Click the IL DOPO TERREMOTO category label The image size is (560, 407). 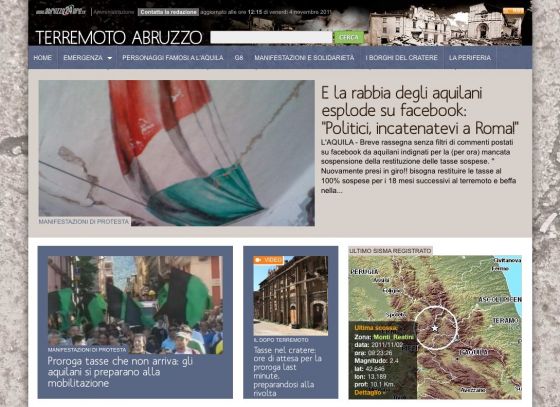coord(281,340)
